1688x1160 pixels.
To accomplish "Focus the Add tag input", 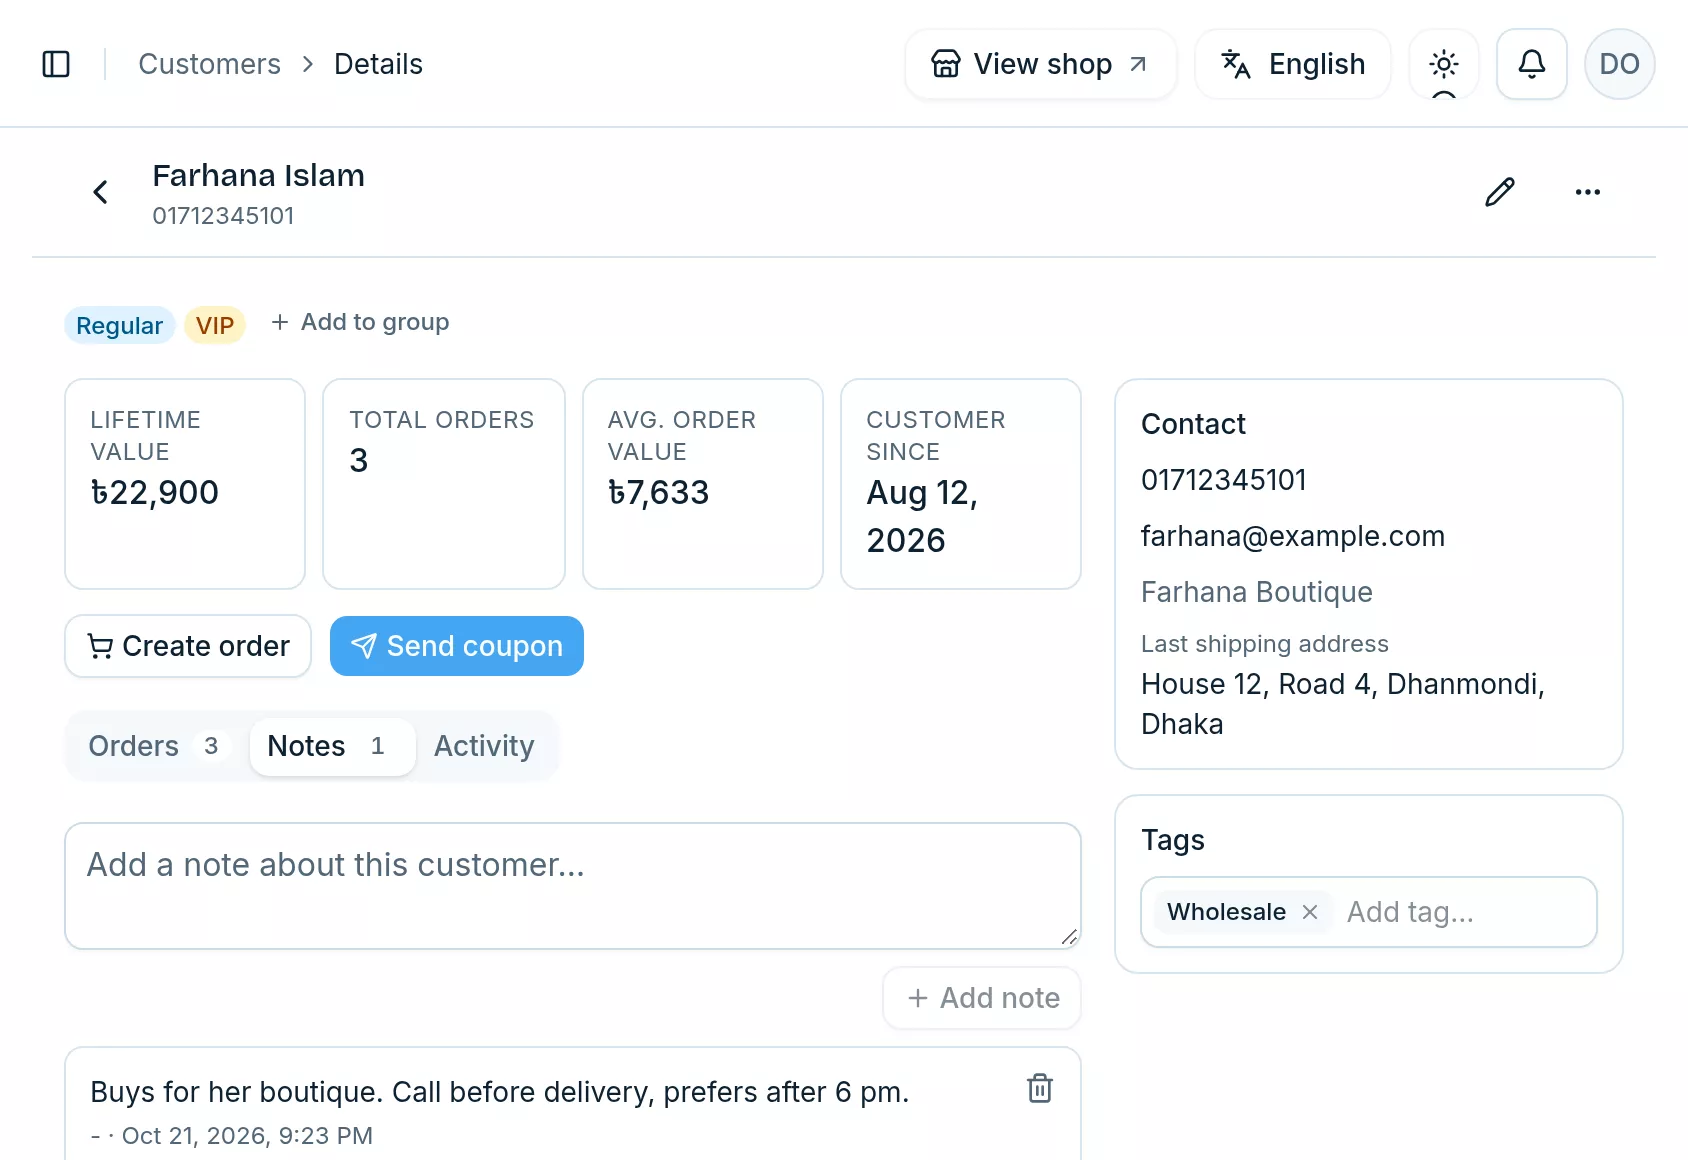I will 1464,912.
